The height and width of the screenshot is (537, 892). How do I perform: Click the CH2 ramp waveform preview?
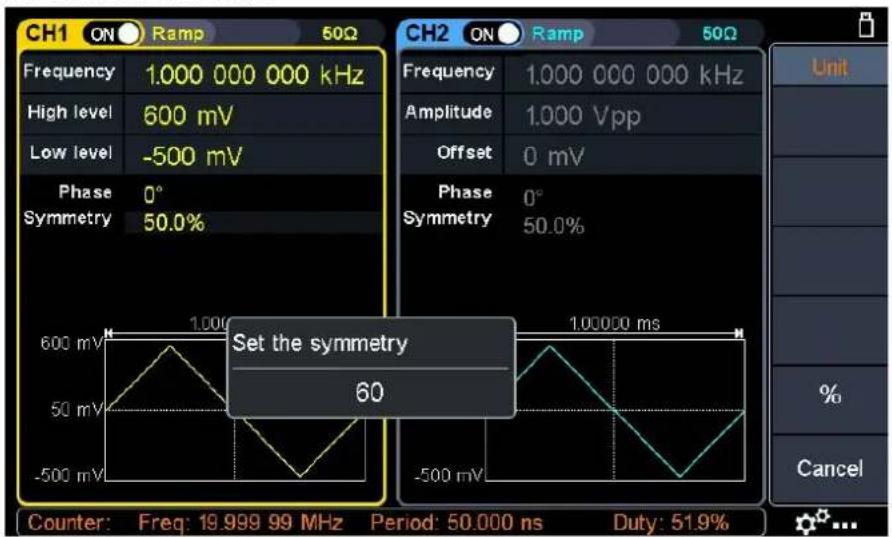pos(615,411)
